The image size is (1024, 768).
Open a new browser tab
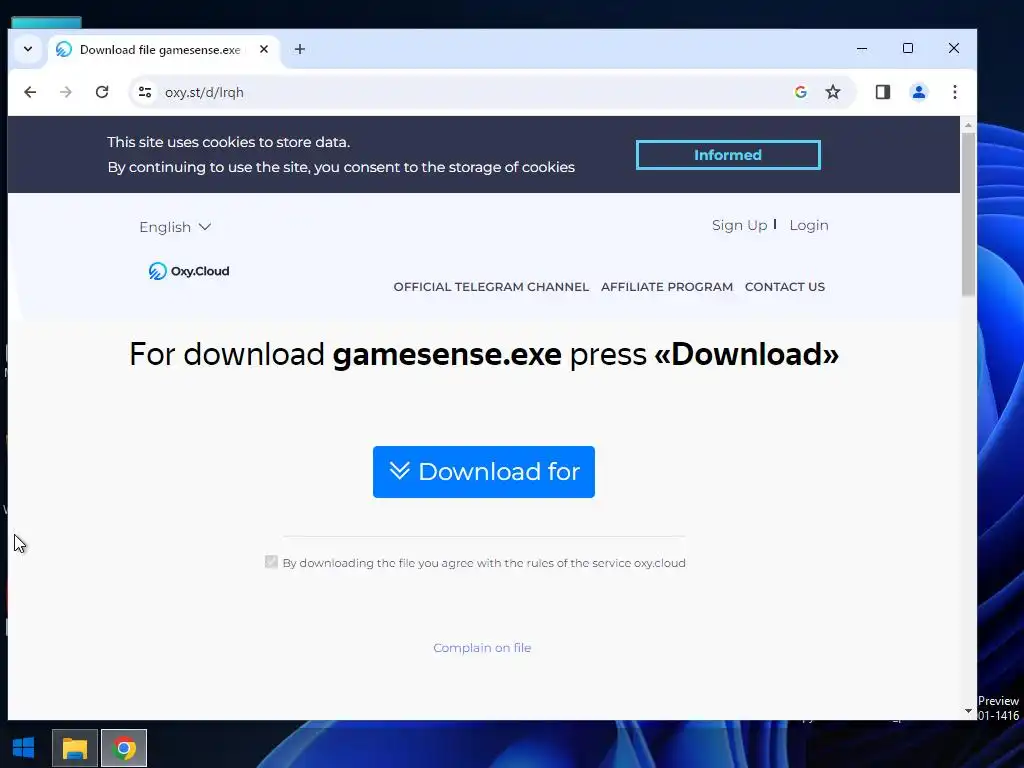tap(300, 49)
